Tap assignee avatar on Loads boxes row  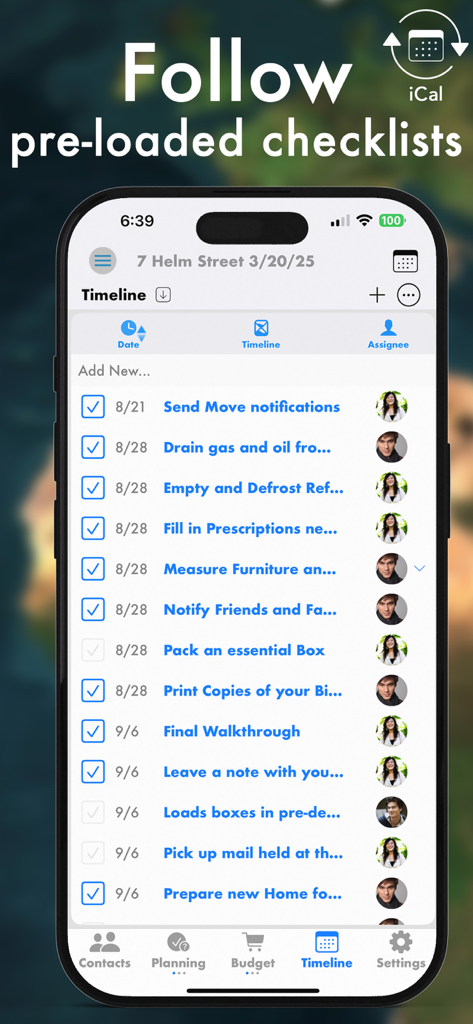391,812
